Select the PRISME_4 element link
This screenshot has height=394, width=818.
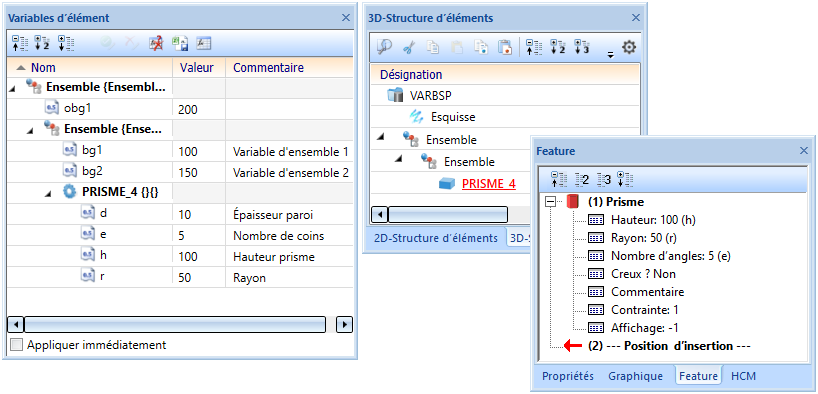489,184
